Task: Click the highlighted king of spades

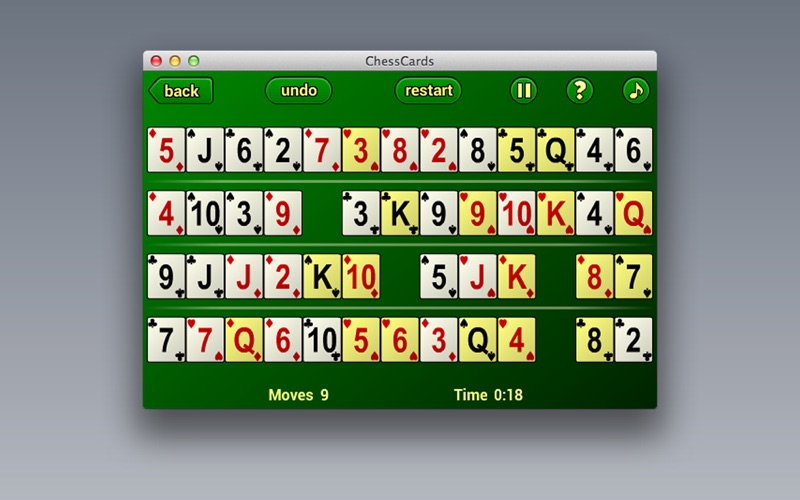Action: click(322, 277)
